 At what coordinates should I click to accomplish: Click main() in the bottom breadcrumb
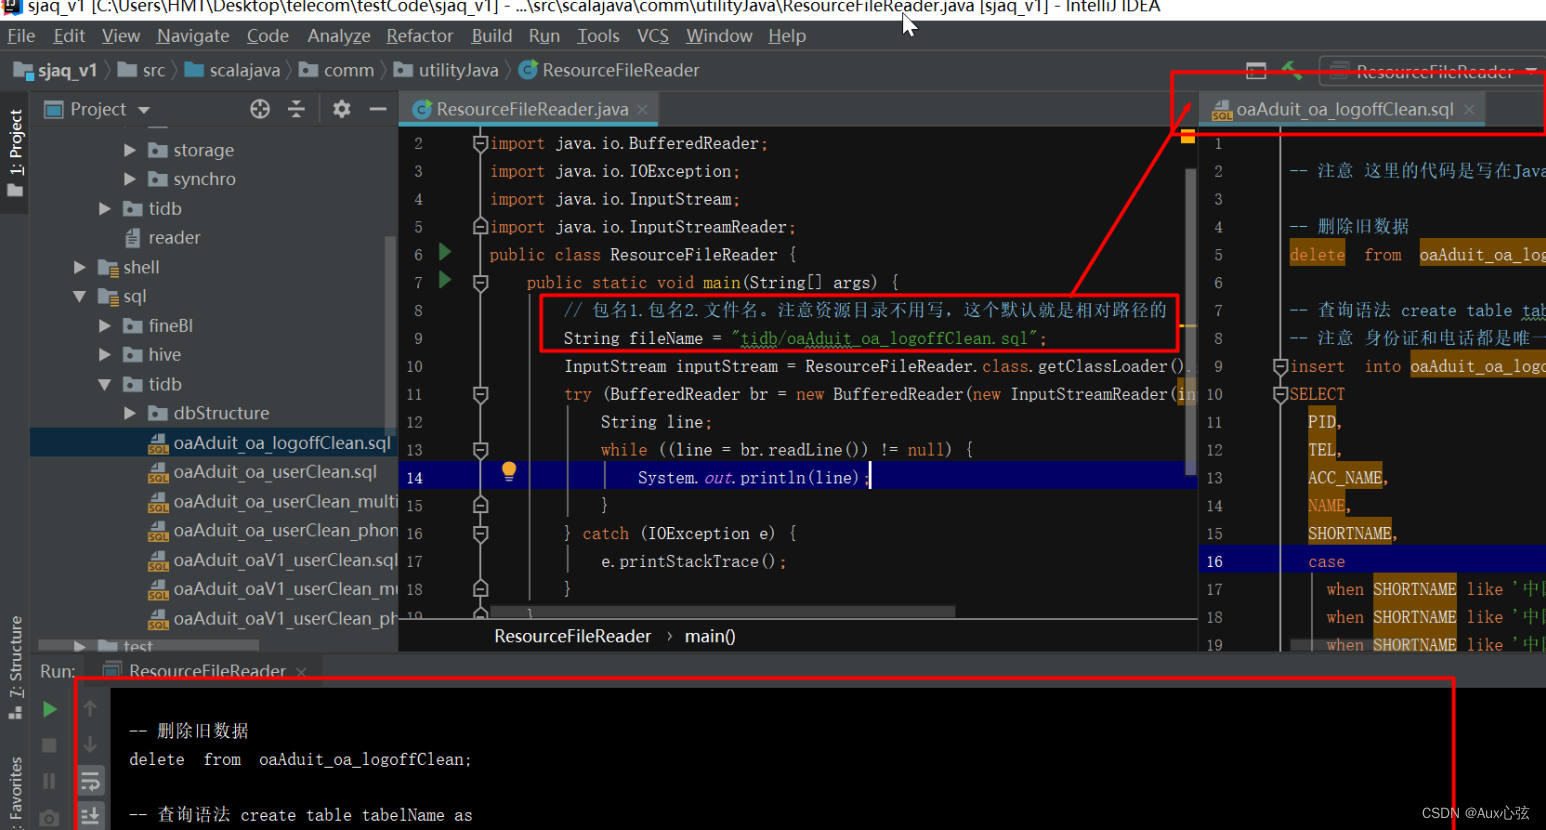pyautogui.click(x=709, y=635)
